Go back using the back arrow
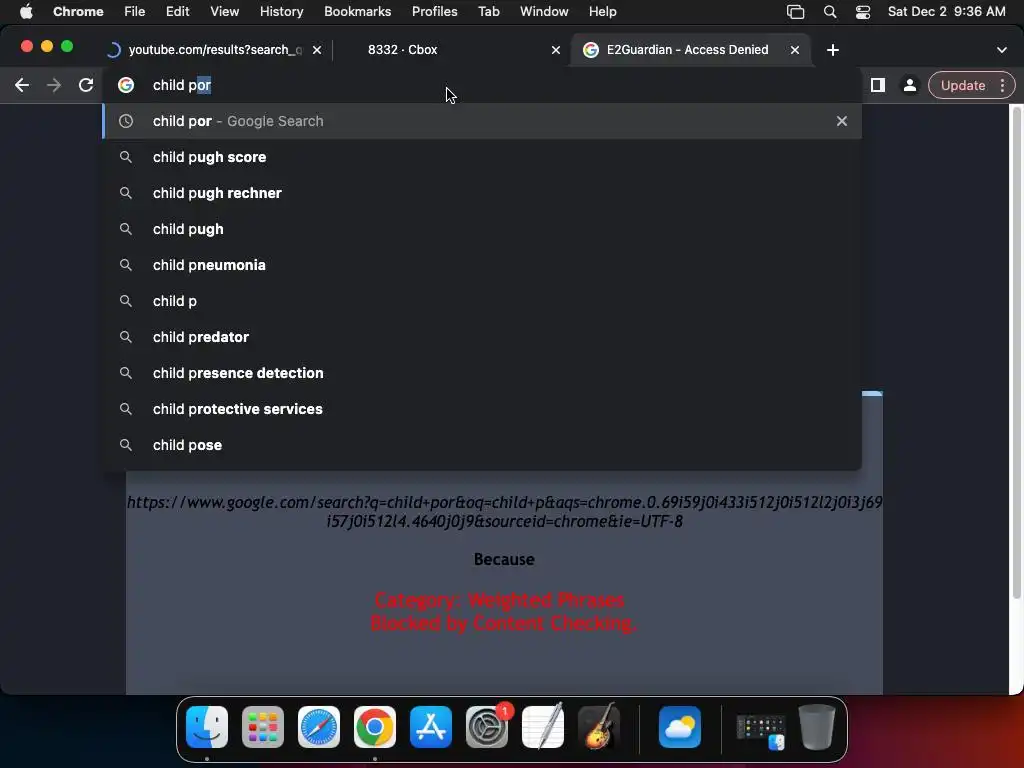Viewport: 1024px width, 768px height. pos(22,86)
